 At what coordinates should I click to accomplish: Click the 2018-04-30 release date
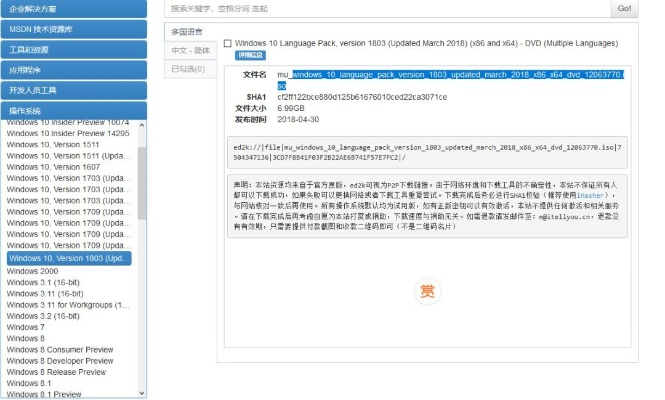298,120
